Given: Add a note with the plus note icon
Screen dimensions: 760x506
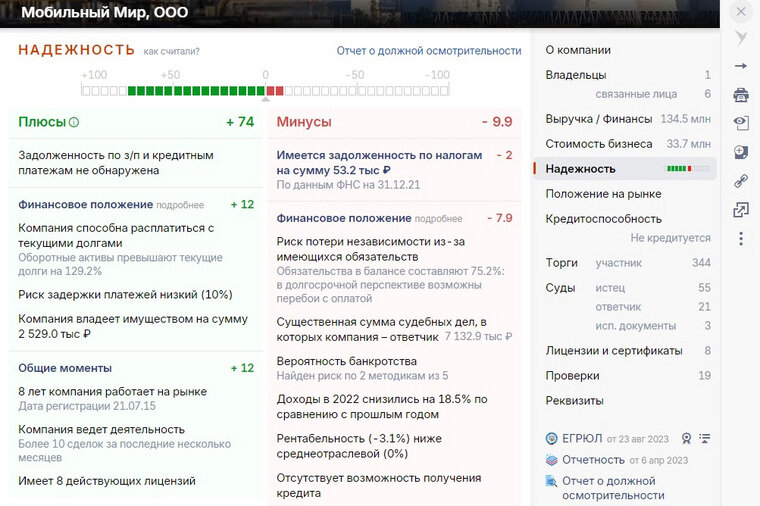Looking at the screenshot, I should [x=741, y=152].
